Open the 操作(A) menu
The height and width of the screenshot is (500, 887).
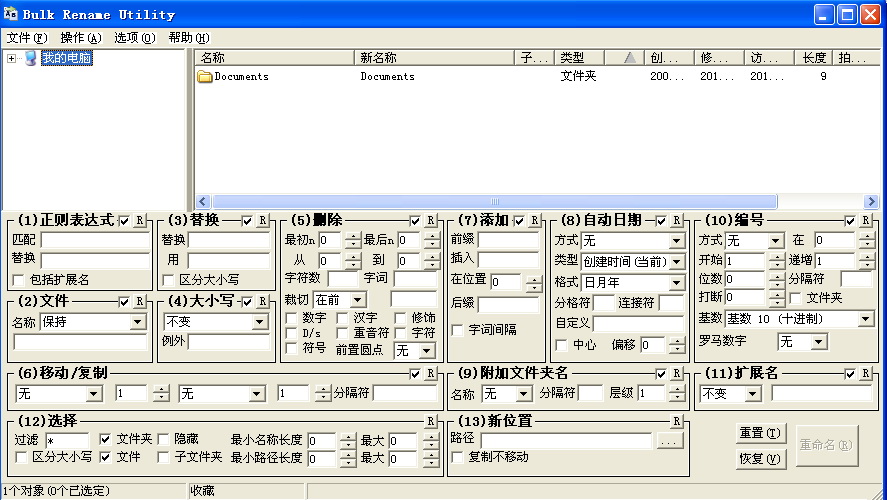pyautogui.click(x=81, y=38)
